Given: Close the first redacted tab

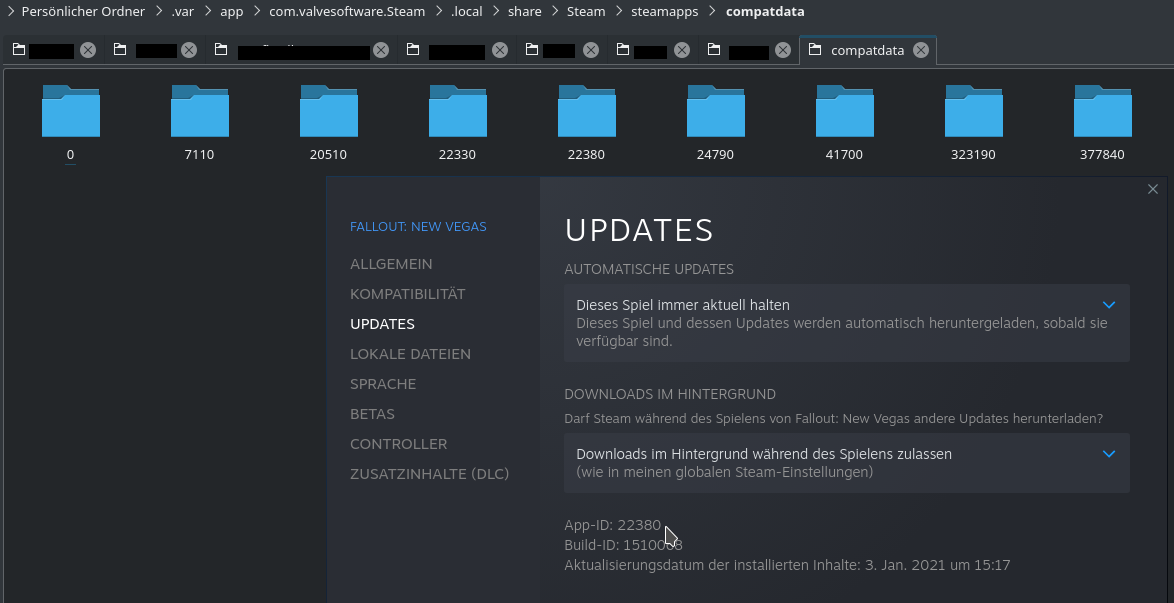Looking at the screenshot, I should (88, 50).
